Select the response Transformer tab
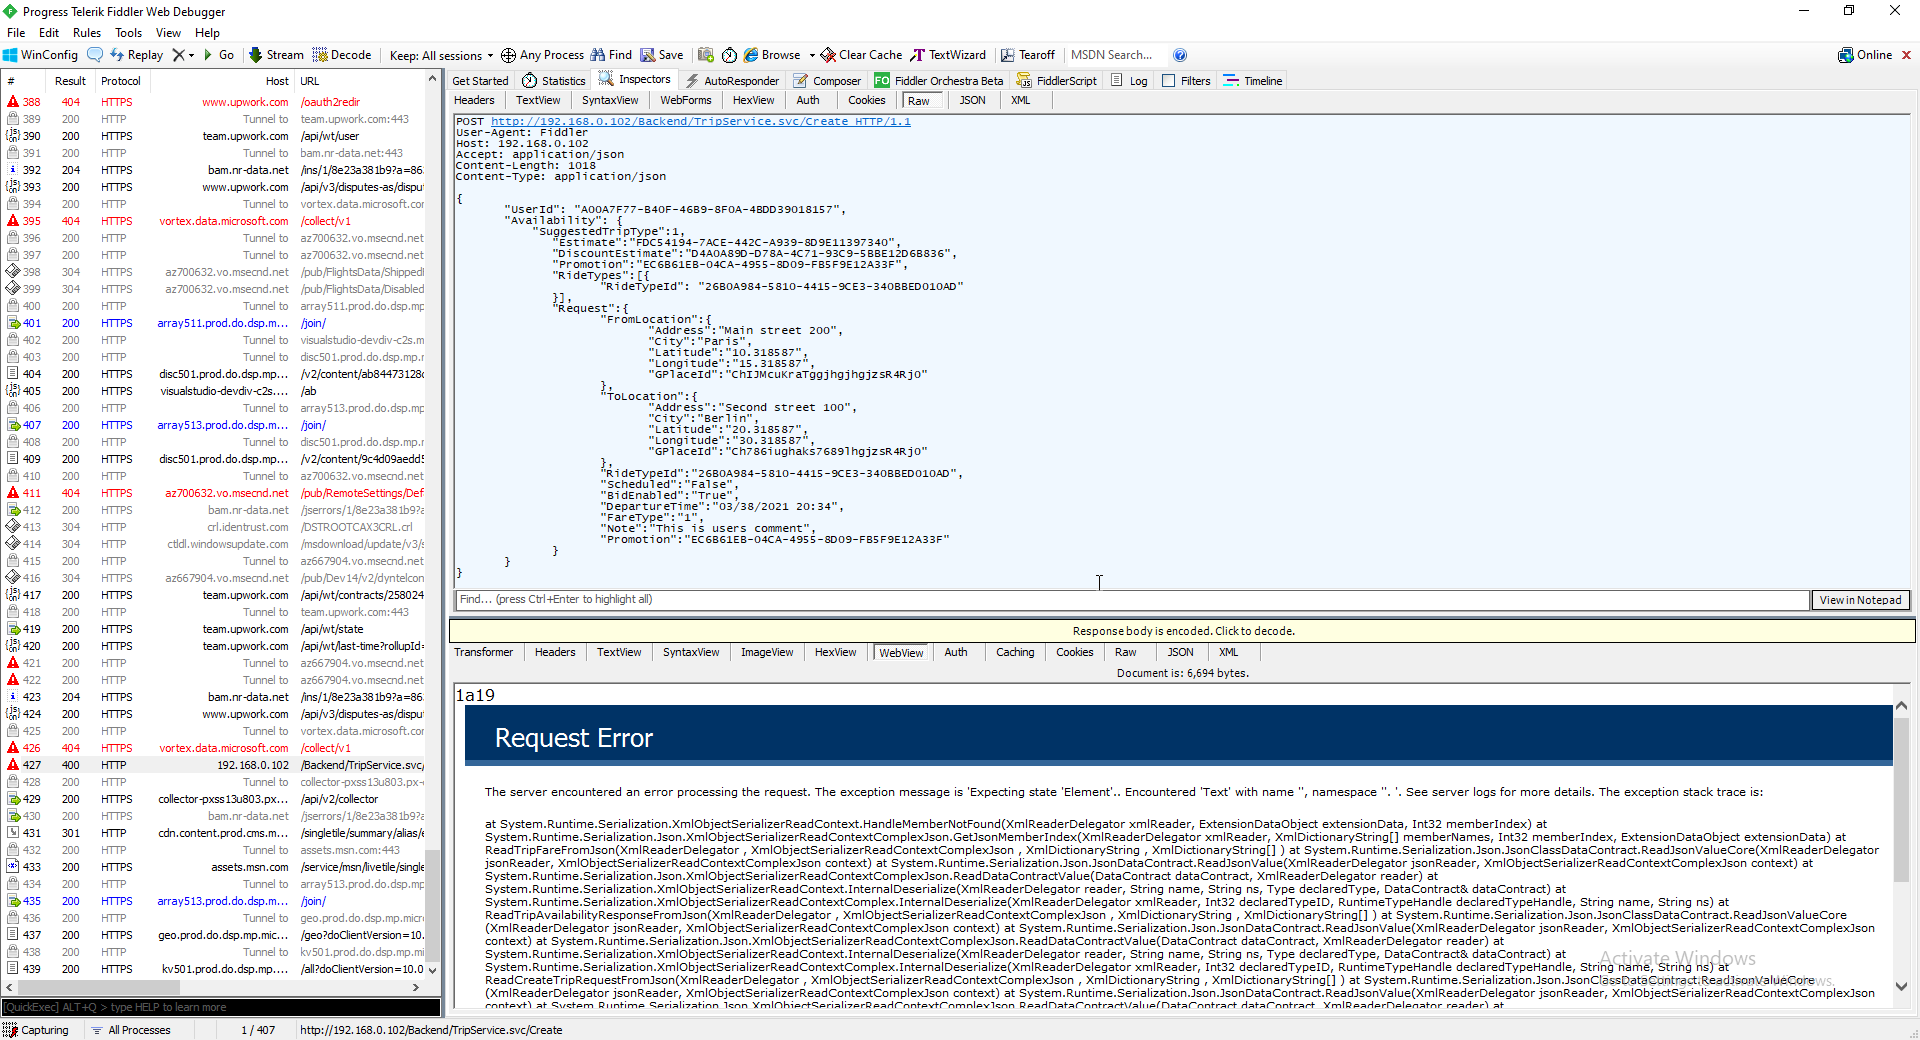The width and height of the screenshot is (1920, 1040). pos(483,652)
